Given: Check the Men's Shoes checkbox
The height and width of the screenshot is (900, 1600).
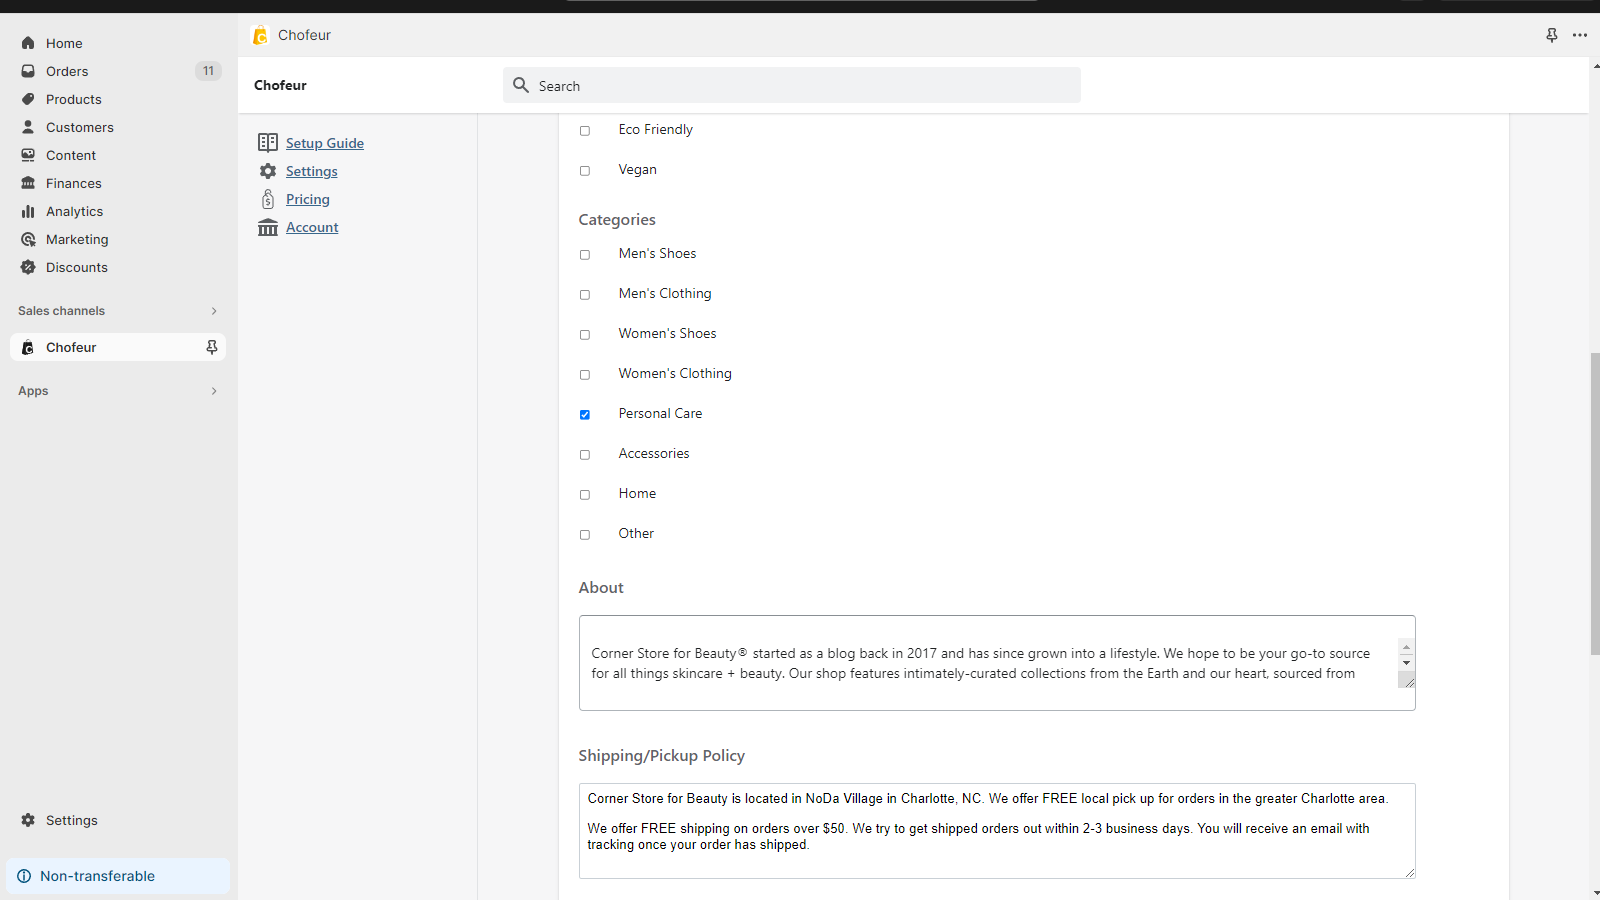Looking at the screenshot, I should [585, 255].
